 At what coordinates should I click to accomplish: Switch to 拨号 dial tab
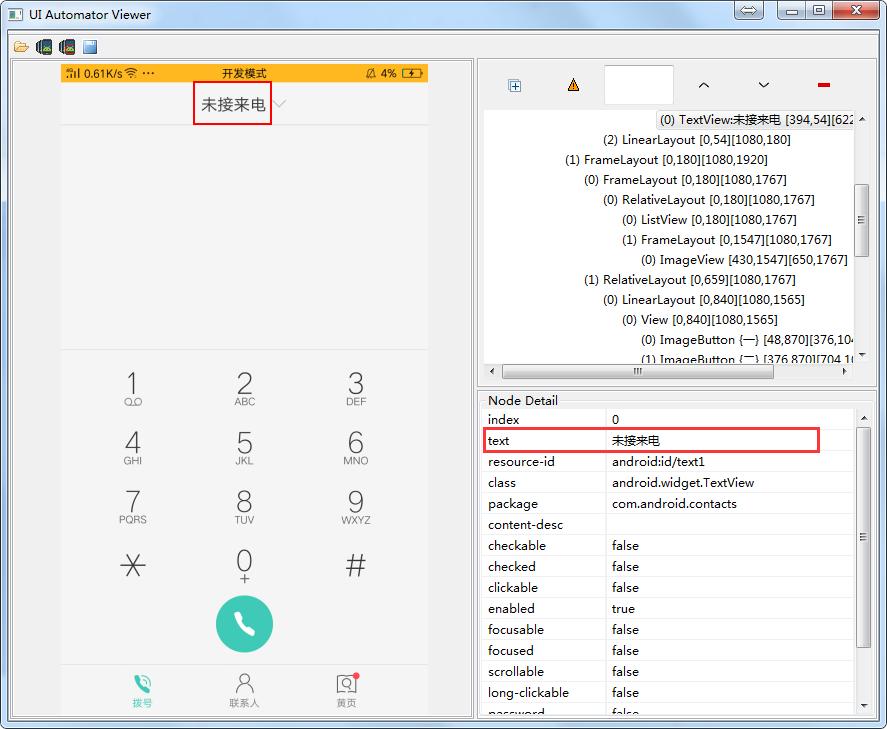point(142,691)
